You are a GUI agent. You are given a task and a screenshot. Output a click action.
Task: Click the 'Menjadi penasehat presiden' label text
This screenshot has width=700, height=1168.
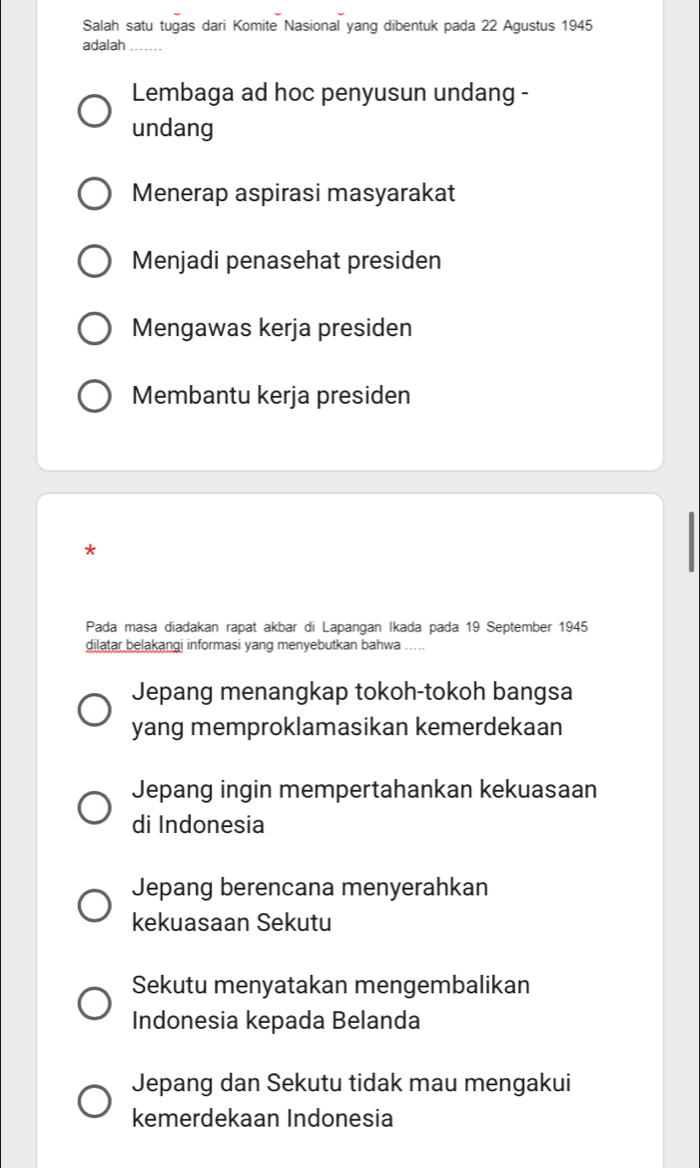point(286,261)
